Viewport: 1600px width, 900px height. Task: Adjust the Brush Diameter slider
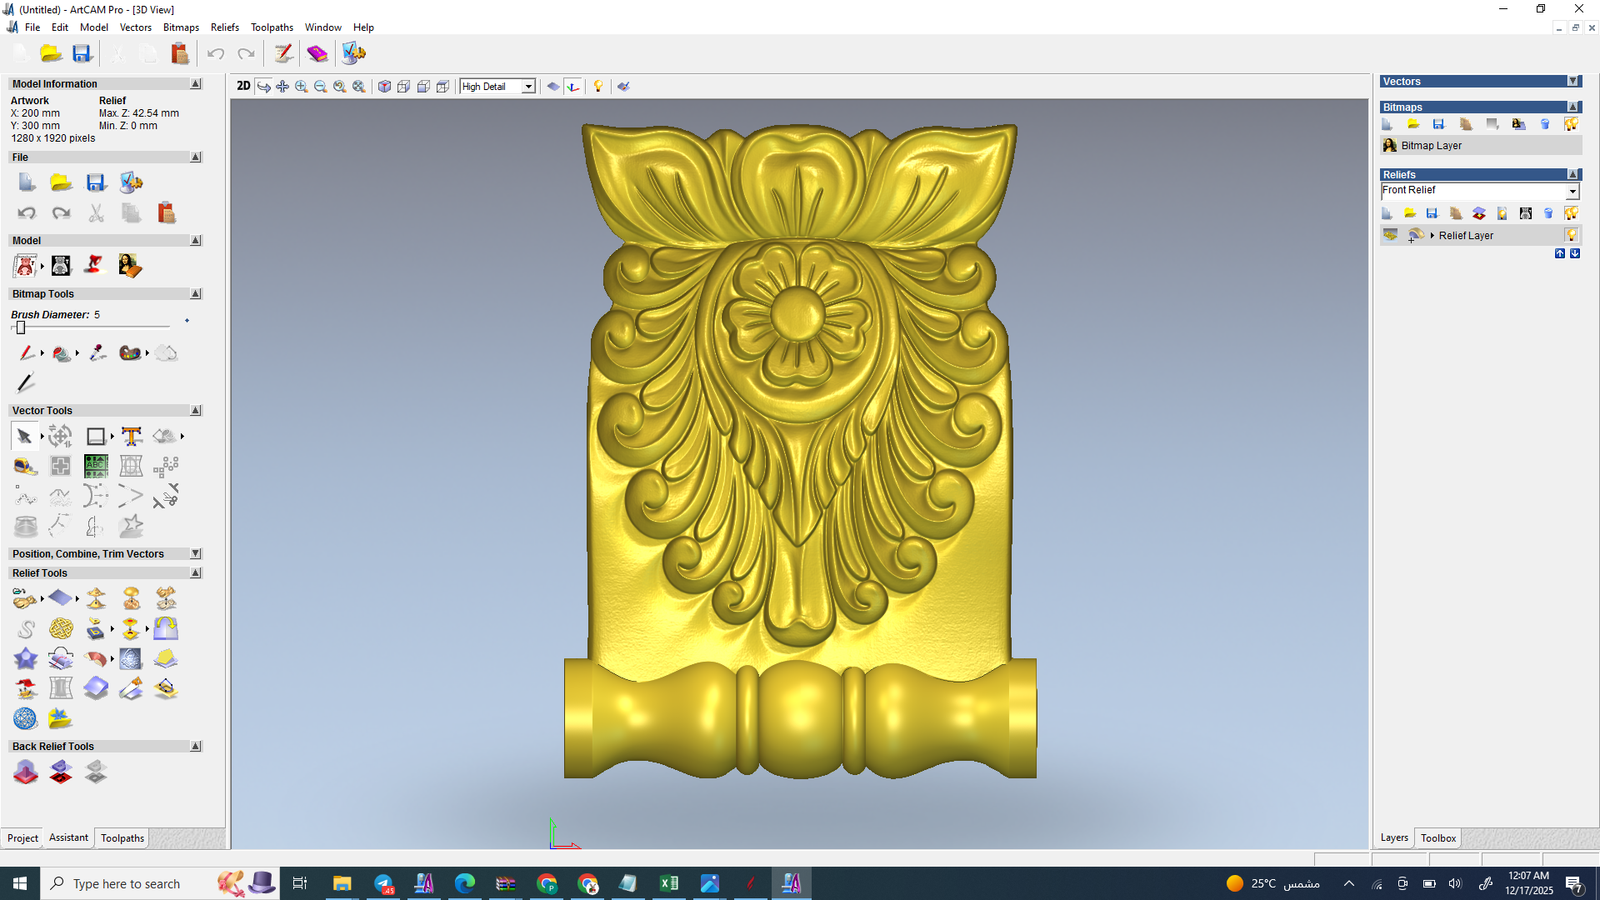click(x=20, y=328)
